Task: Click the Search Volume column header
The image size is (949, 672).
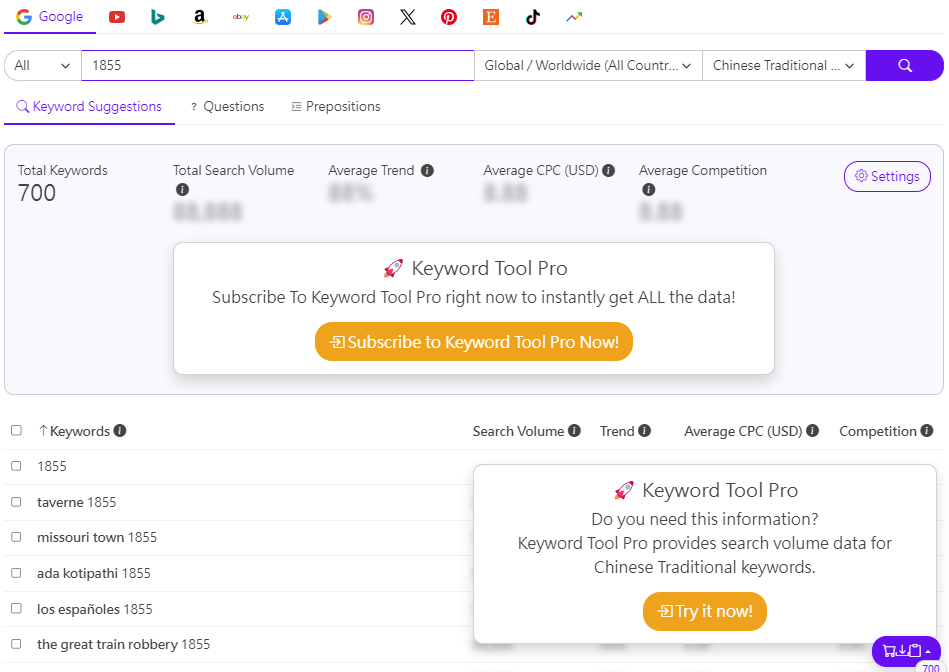Action: [518, 431]
